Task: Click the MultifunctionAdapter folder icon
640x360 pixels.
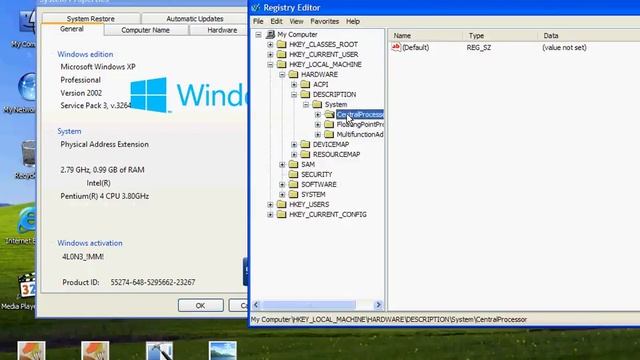Action: pyautogui.click(x=329, y=134)
